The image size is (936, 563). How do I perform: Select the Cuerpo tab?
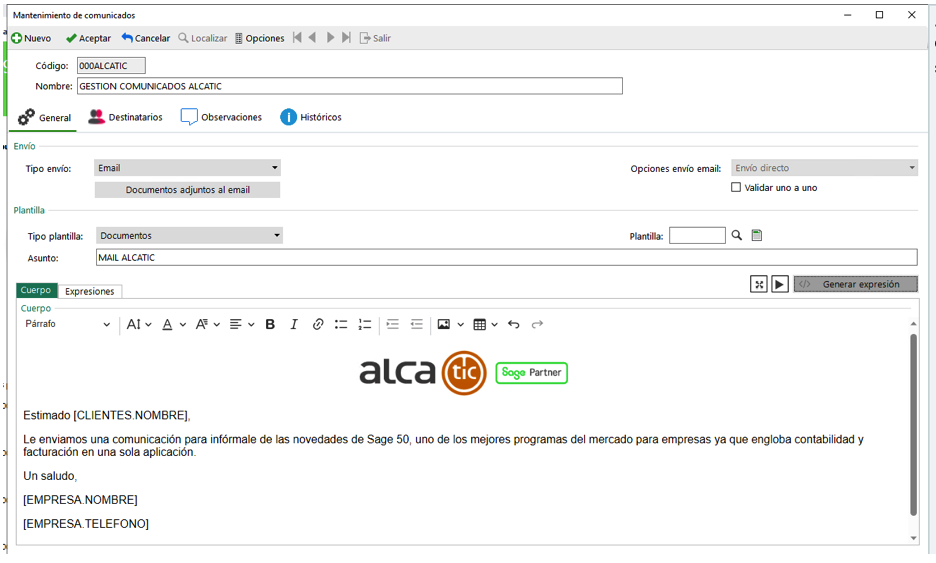(36, 290)
